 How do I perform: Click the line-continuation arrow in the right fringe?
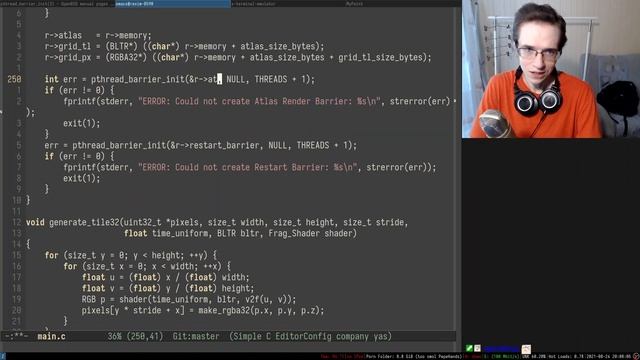[x=455, y=101]
